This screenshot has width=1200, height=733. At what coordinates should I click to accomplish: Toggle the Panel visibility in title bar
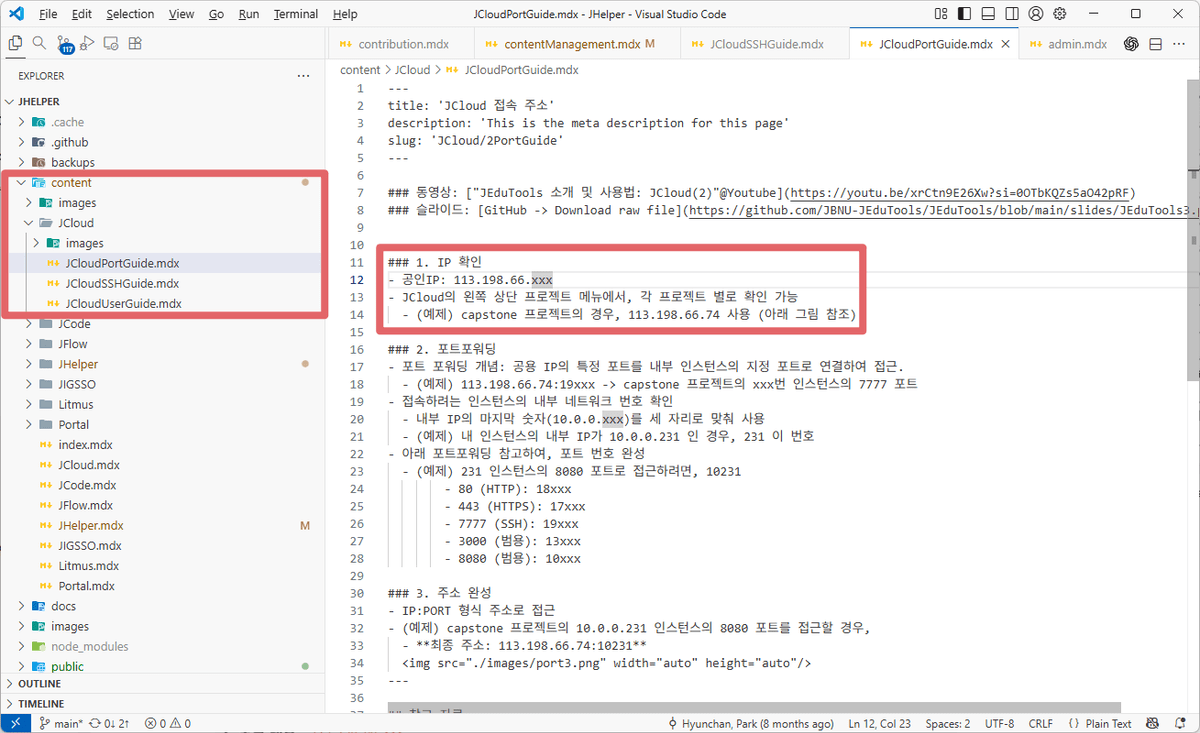(988, 14)
